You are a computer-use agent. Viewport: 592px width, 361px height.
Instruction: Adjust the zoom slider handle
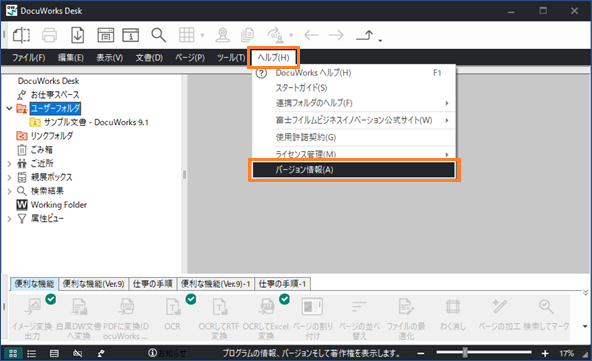tap(465, 353)
